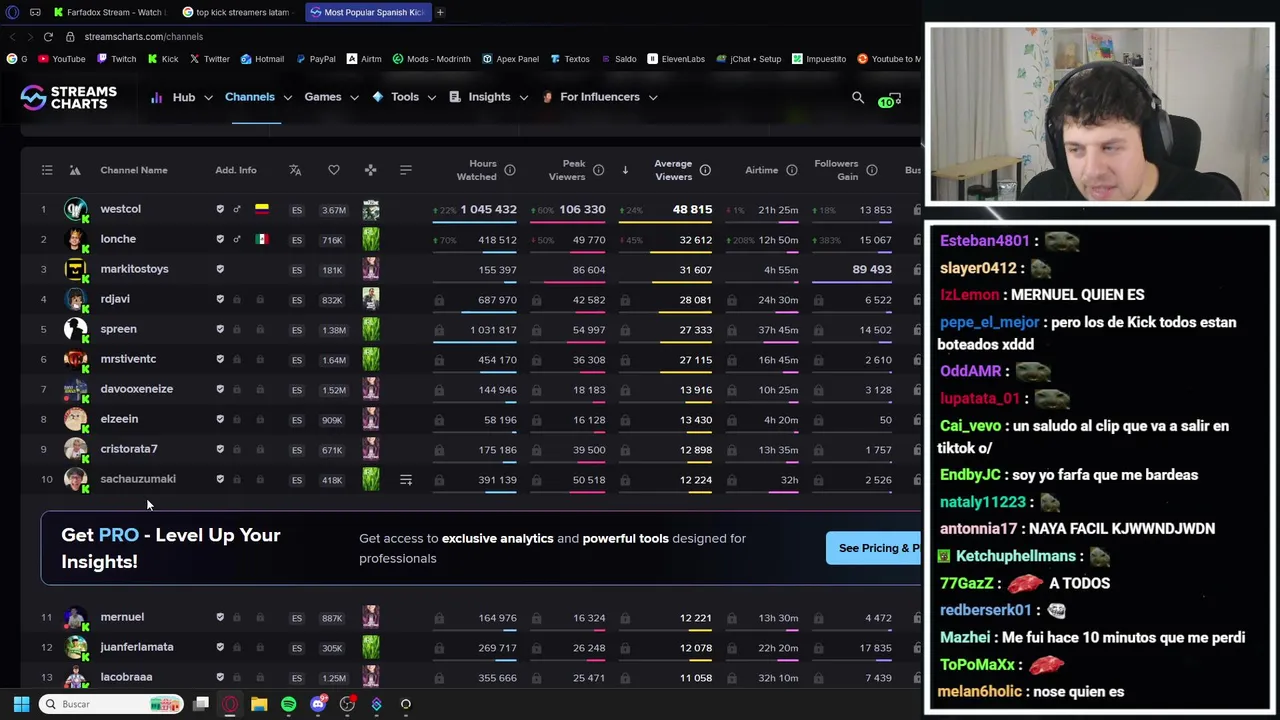
Task: Click the sachauzumaki row list icon
Action: [x=406, y=481]
